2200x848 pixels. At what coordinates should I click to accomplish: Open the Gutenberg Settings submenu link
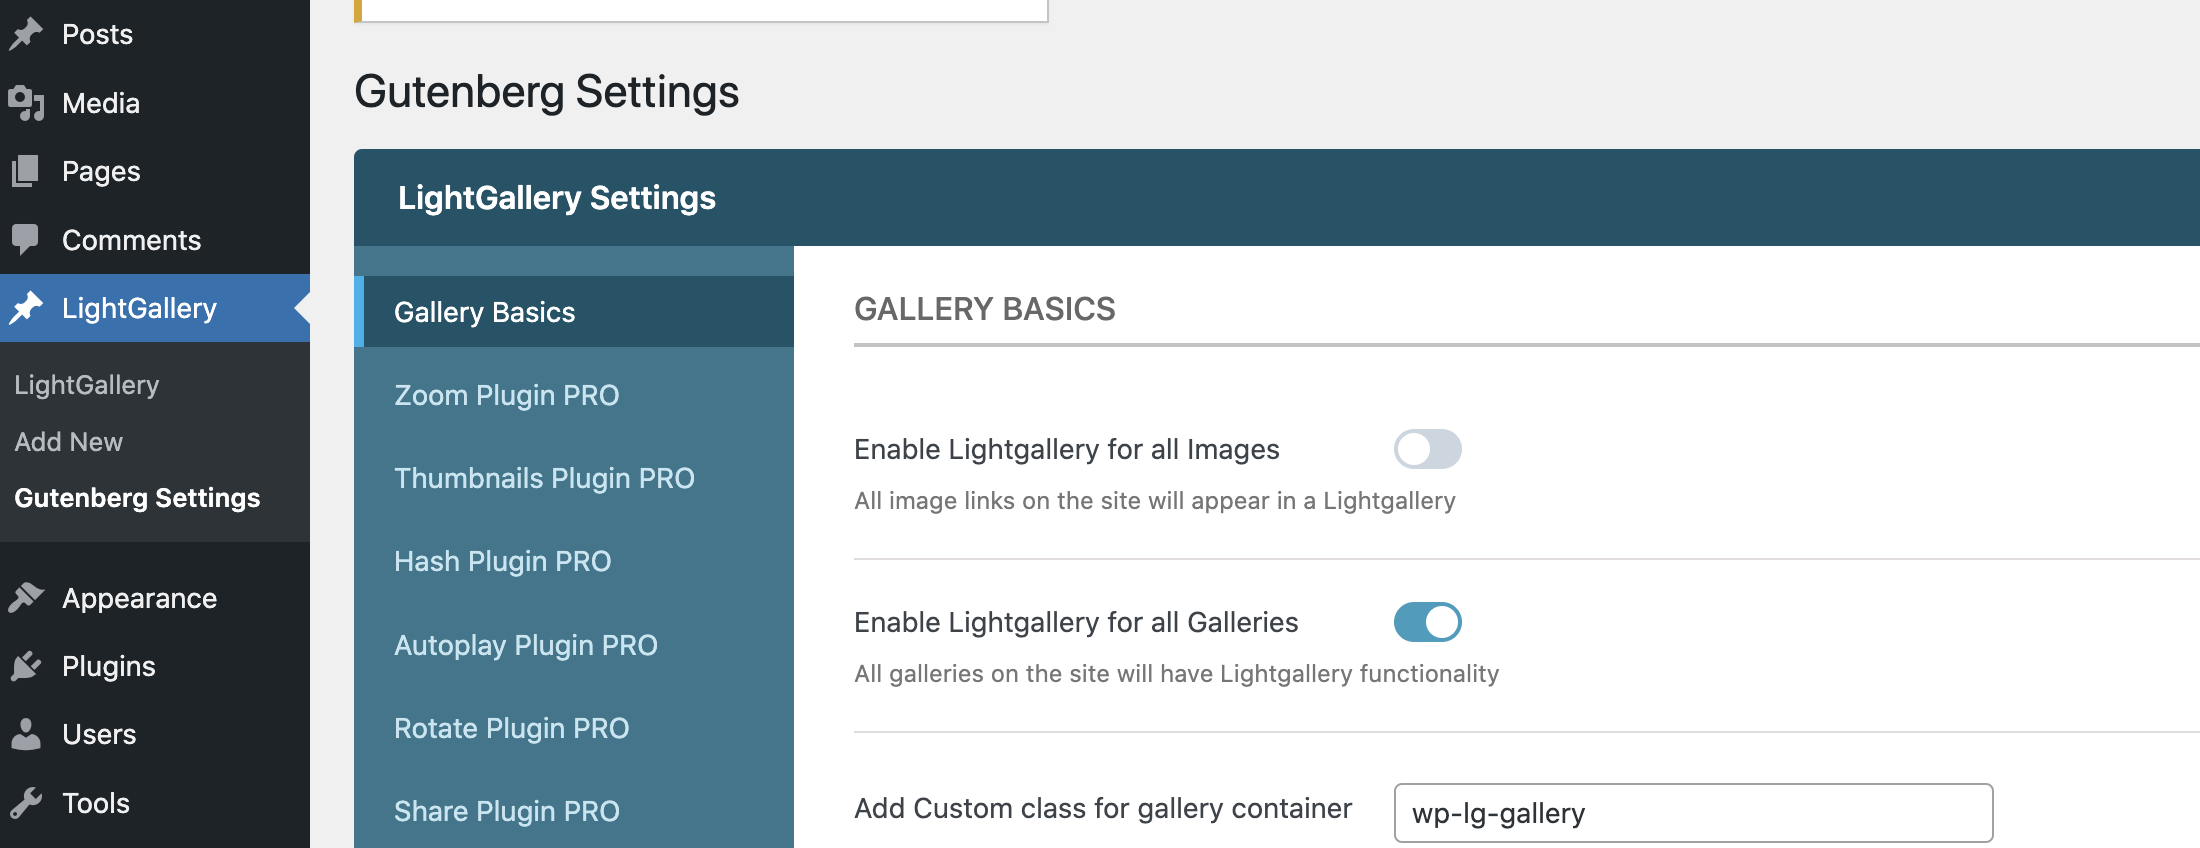pos(137,497)
